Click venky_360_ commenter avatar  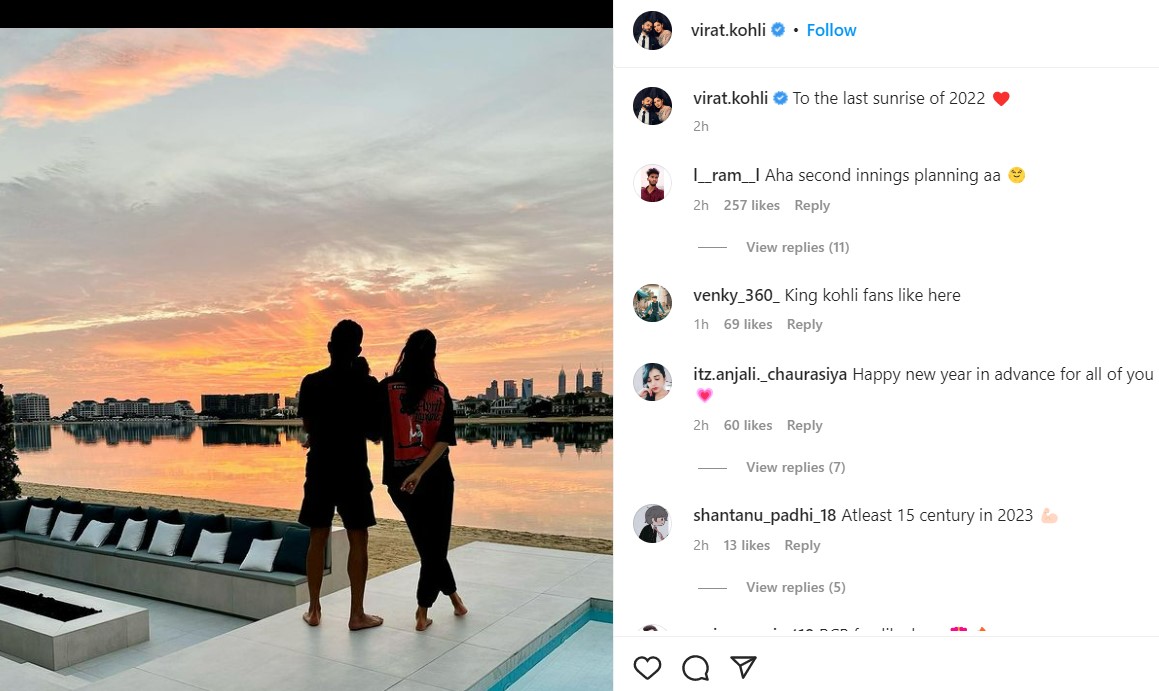point(652,303)
